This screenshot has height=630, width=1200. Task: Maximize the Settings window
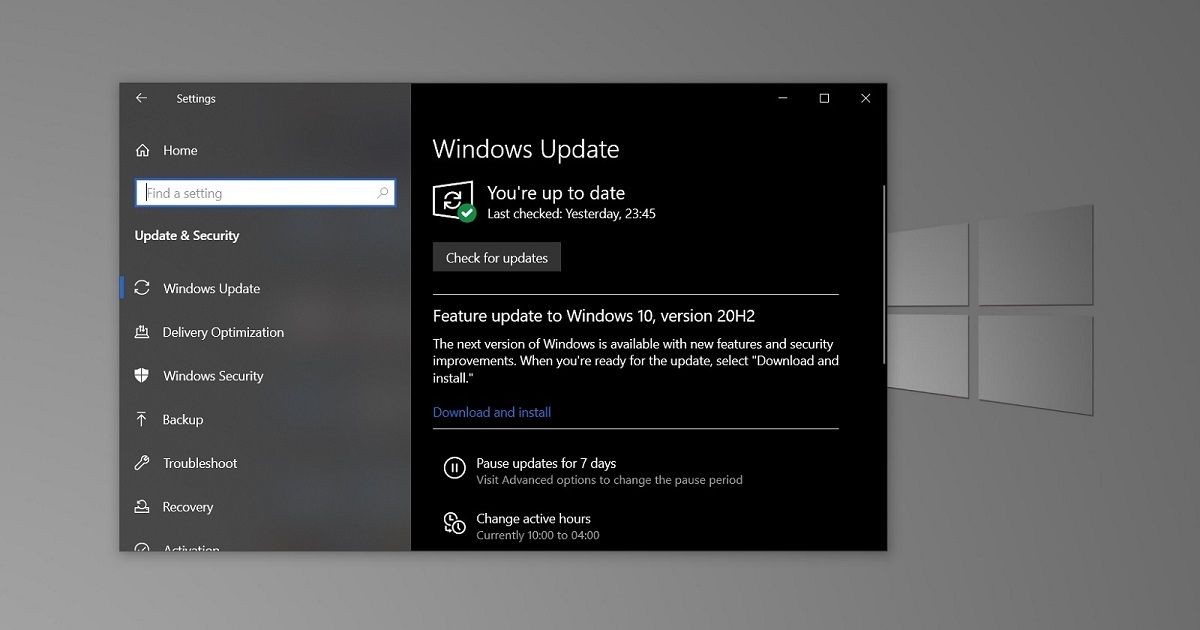[x=824, y=98]
